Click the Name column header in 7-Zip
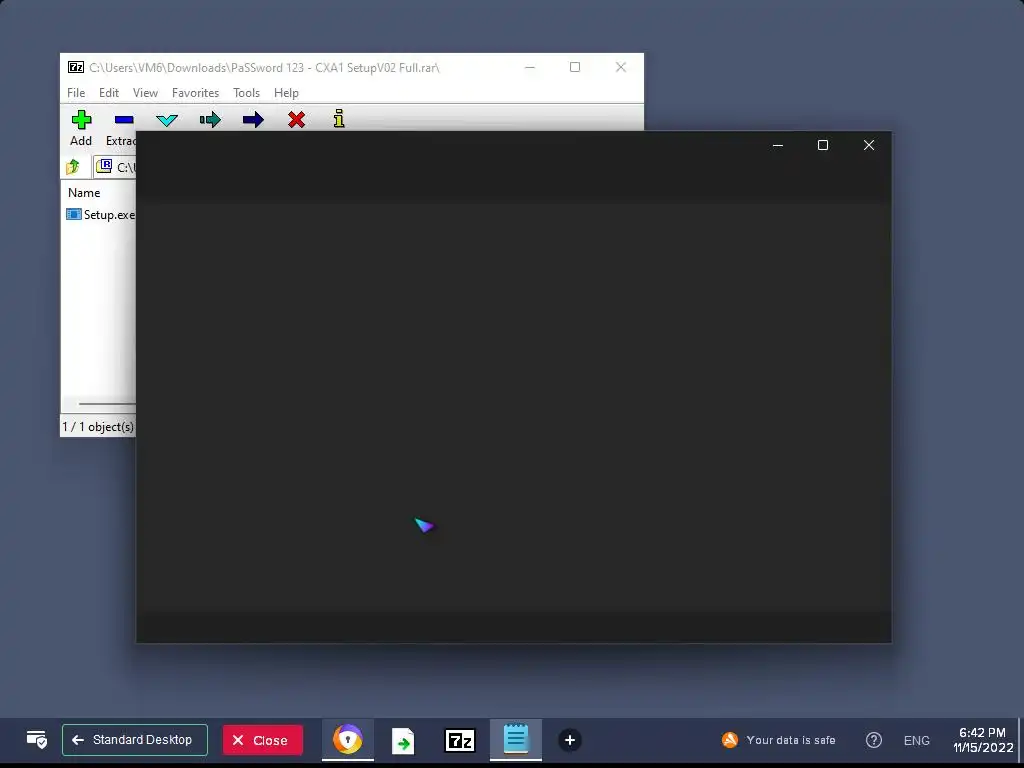The width and height of the screenshot is (1024, 768). click(x=84, y=193)
